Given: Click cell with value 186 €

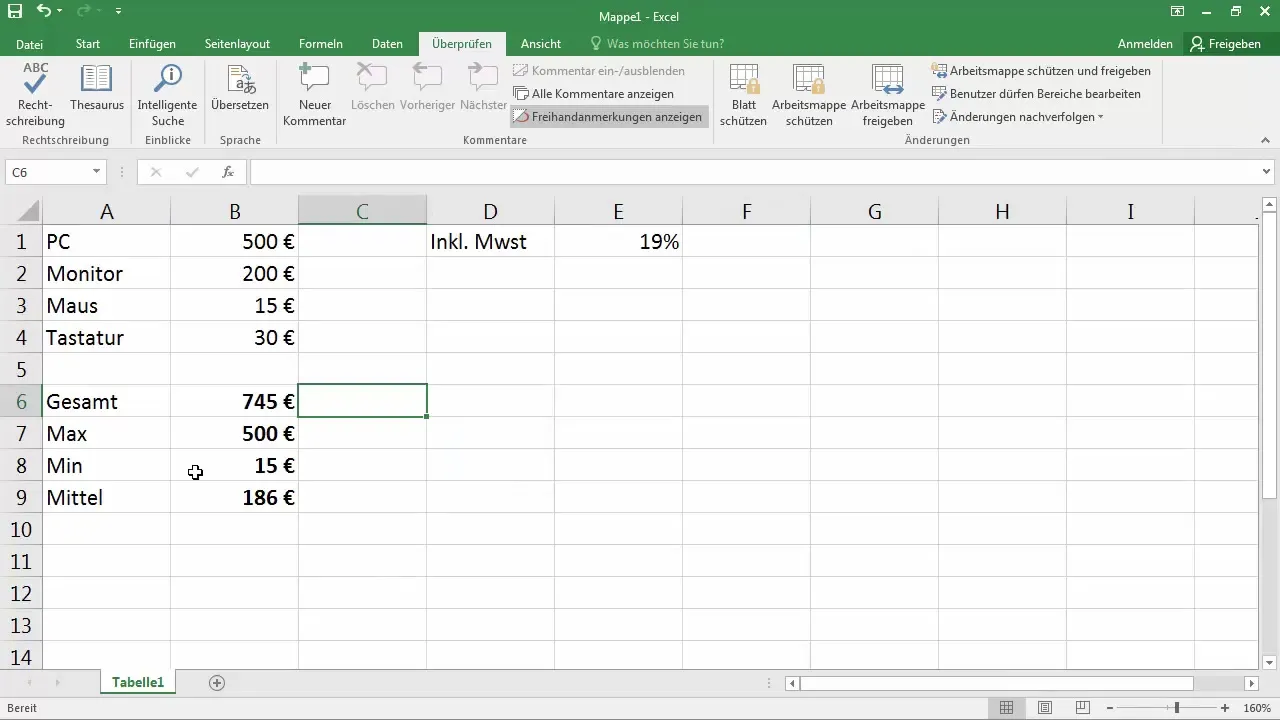Looking at the screenshot, I should coord(234,498).
